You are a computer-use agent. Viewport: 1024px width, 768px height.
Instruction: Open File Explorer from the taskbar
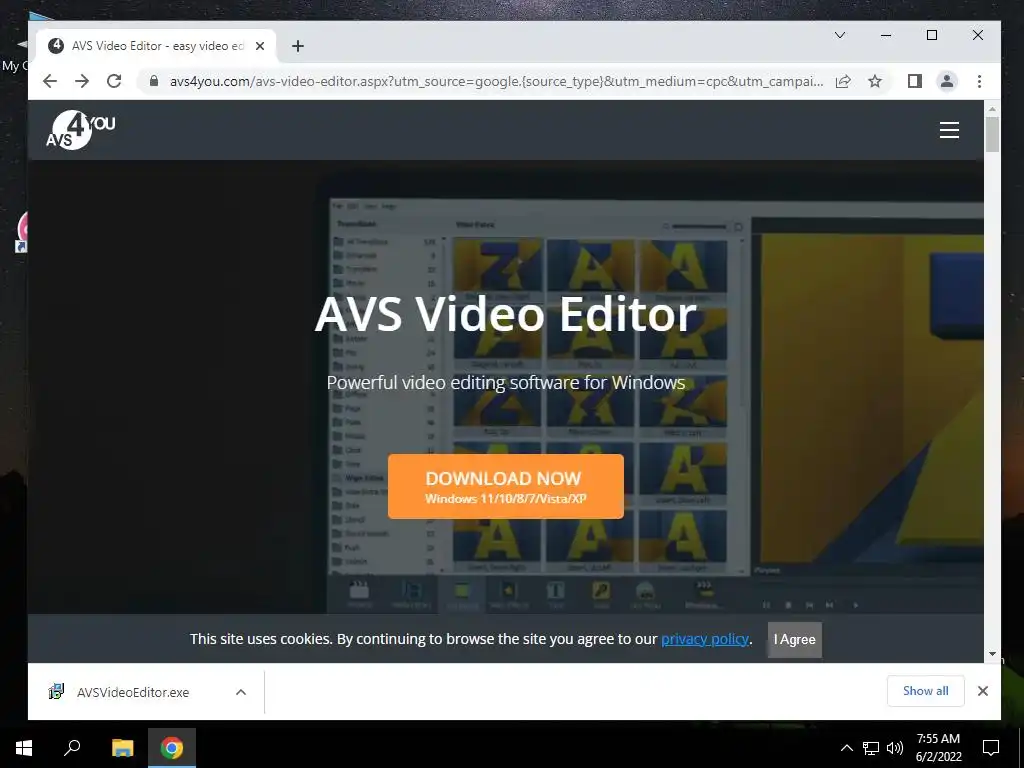pos(122,748)
